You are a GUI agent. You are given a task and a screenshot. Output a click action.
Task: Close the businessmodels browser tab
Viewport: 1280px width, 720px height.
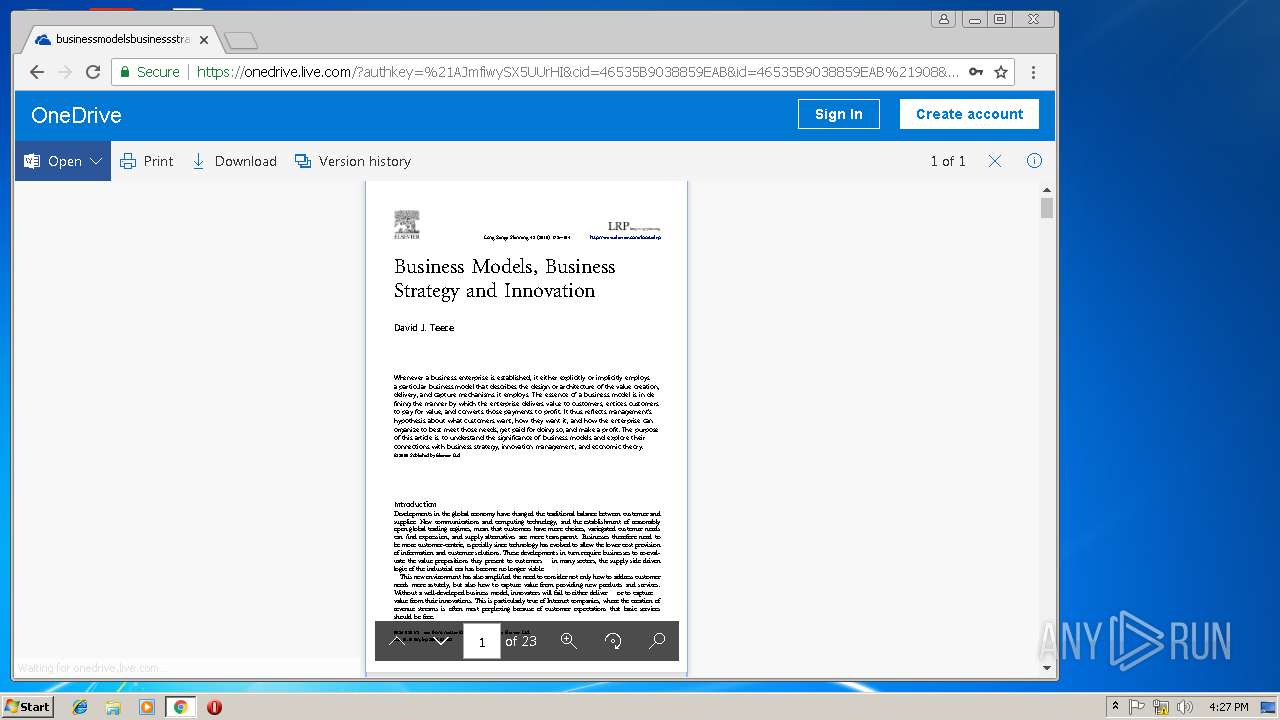(204, 40)
